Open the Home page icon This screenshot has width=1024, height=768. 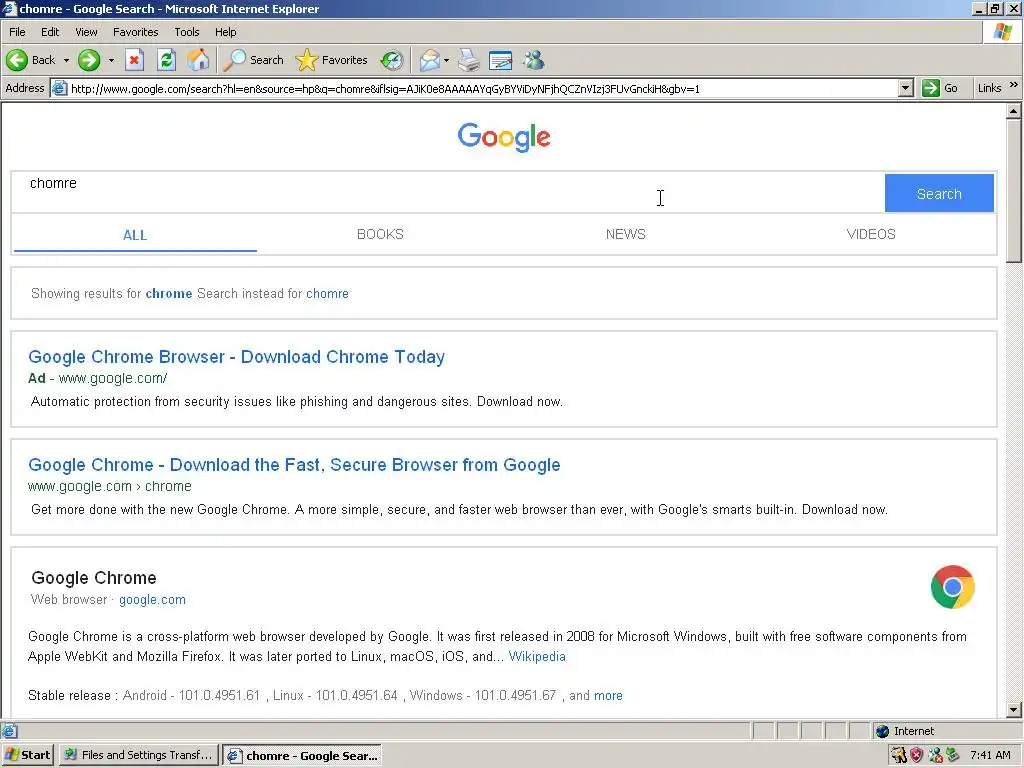coord(199,60)
